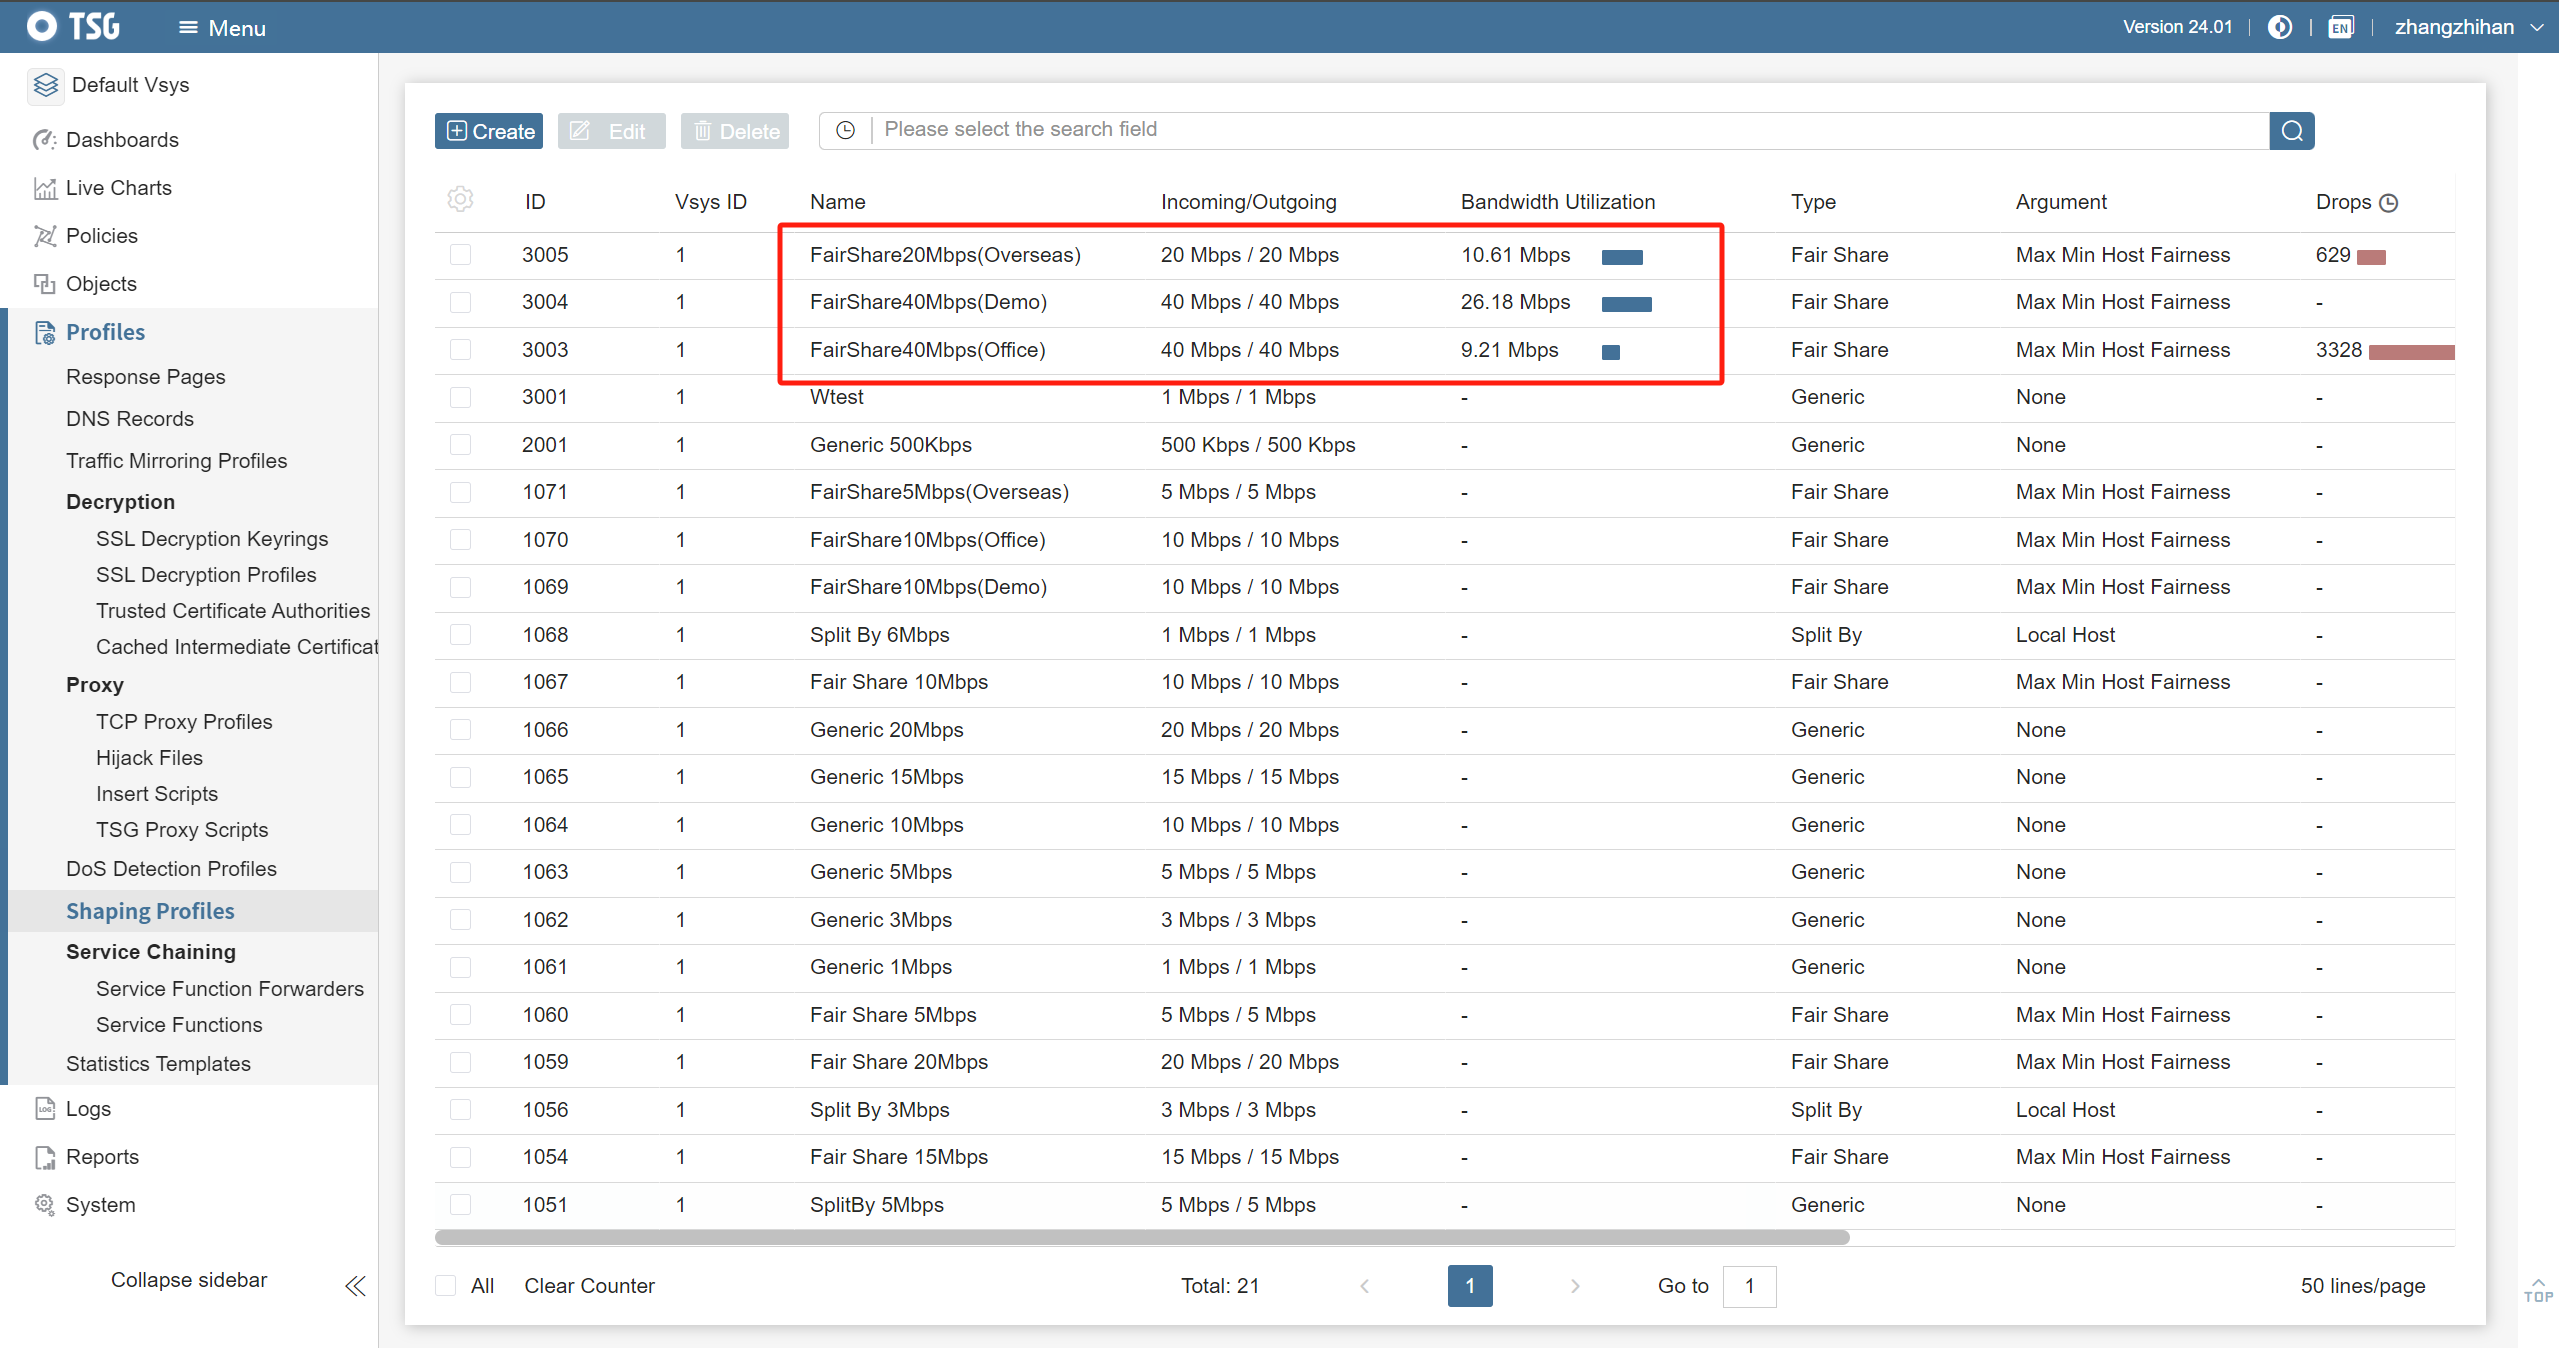Open the Default Vsys selector
This screenshot has height=1348, width=2559.
click(130, 85)
